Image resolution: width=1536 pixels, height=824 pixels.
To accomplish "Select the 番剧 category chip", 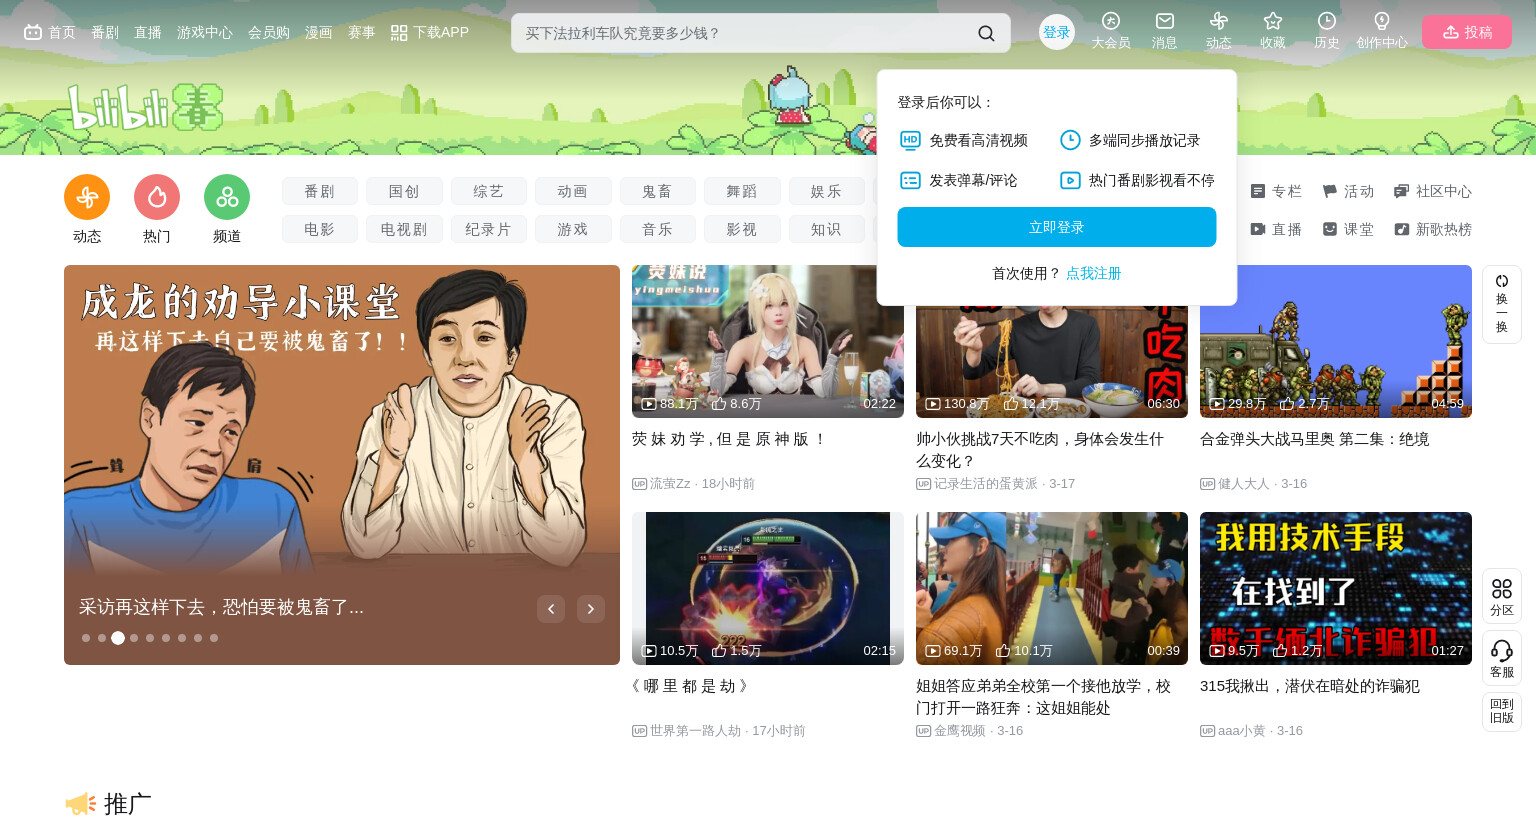I will pyautogui.click(x=320, y=191).
